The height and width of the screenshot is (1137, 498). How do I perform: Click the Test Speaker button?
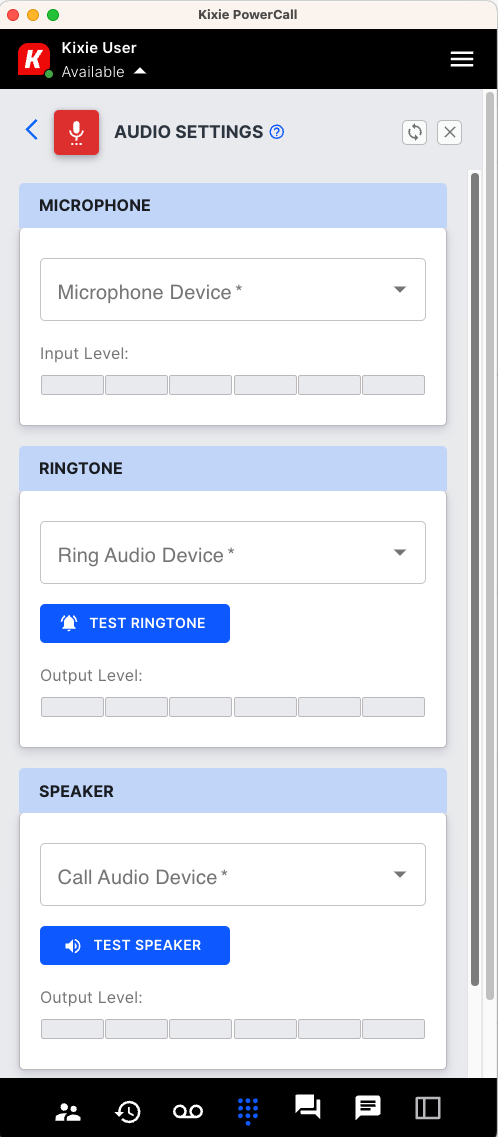[x=135, y=946]
